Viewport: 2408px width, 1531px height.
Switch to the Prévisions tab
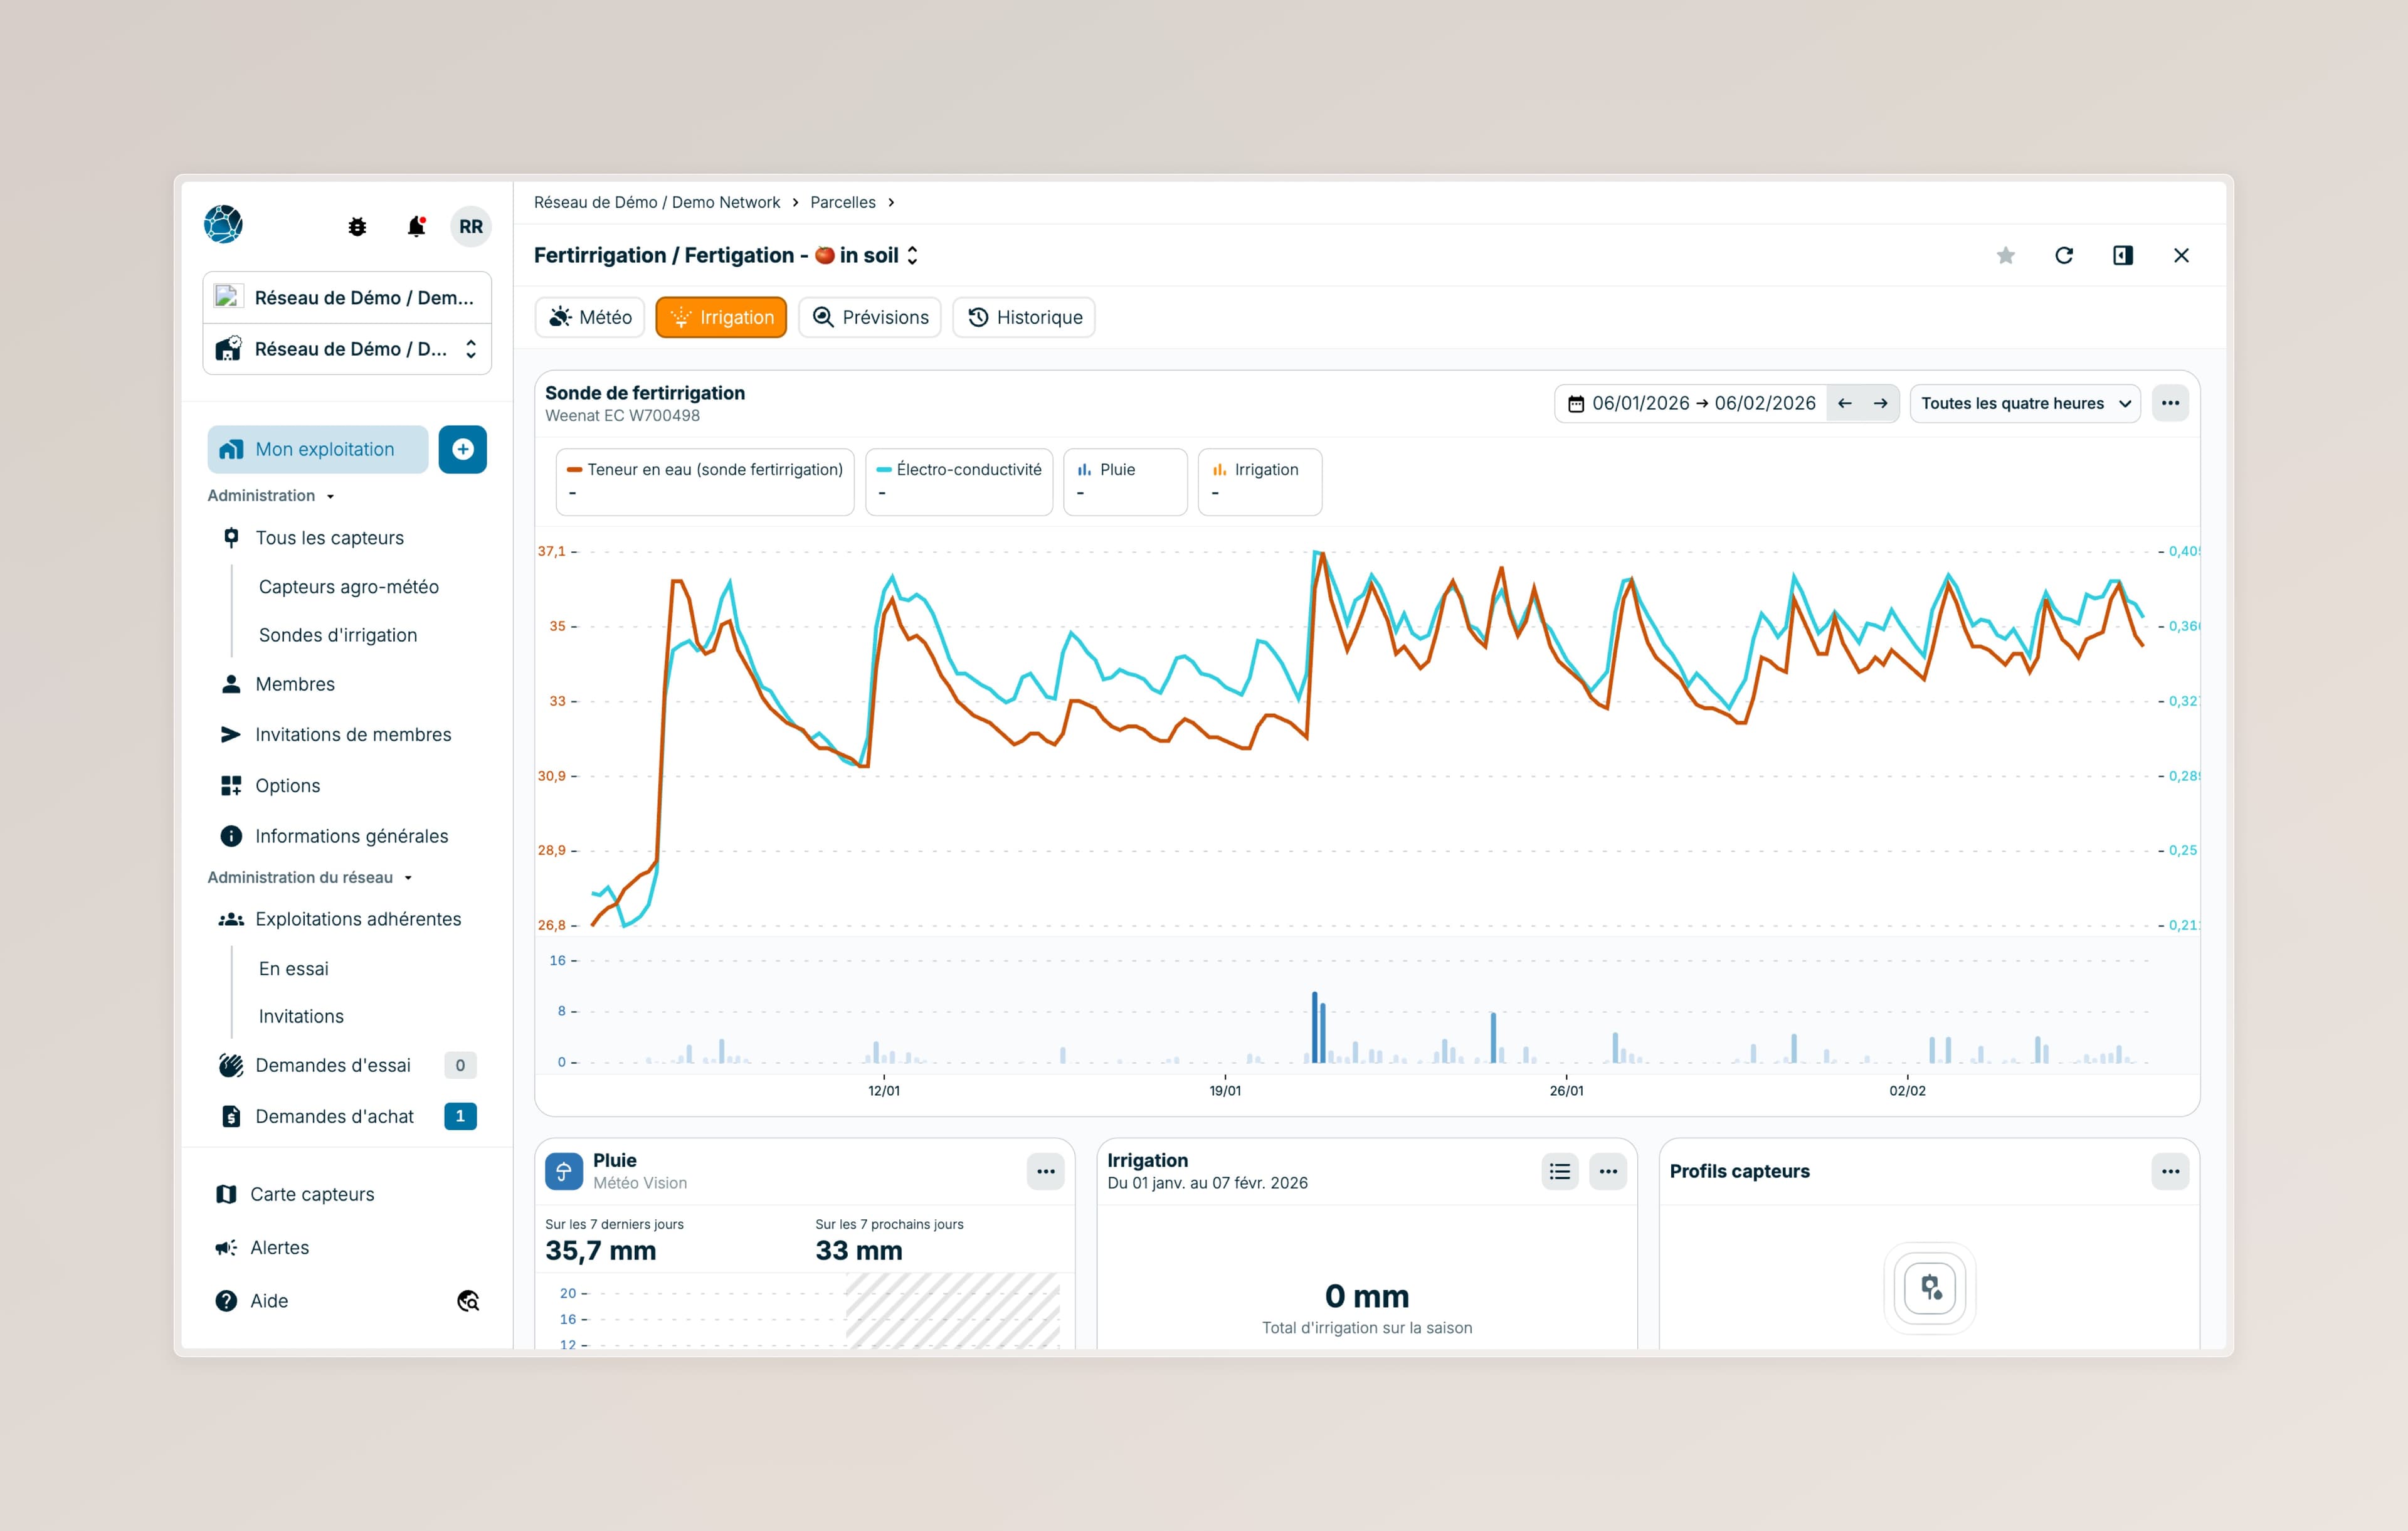[x=869, y=318]
